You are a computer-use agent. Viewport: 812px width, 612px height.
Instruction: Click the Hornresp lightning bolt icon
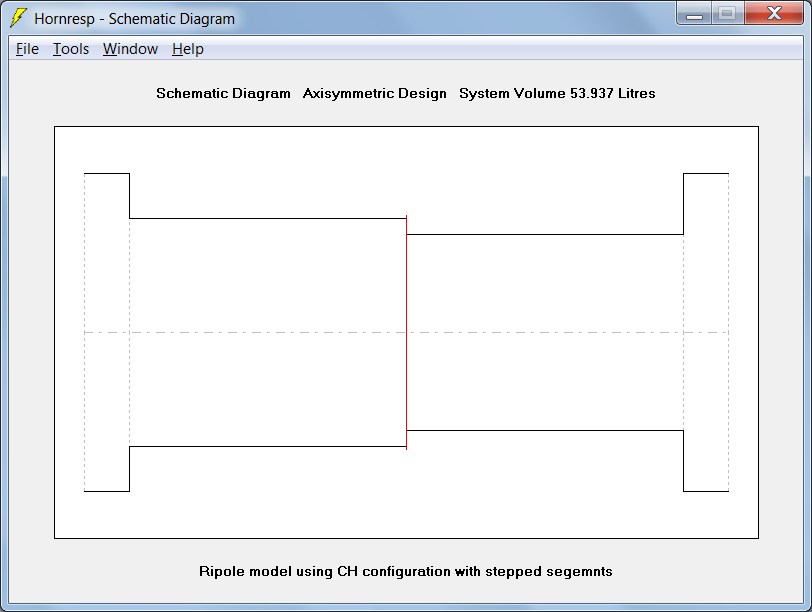pos(19,18)
